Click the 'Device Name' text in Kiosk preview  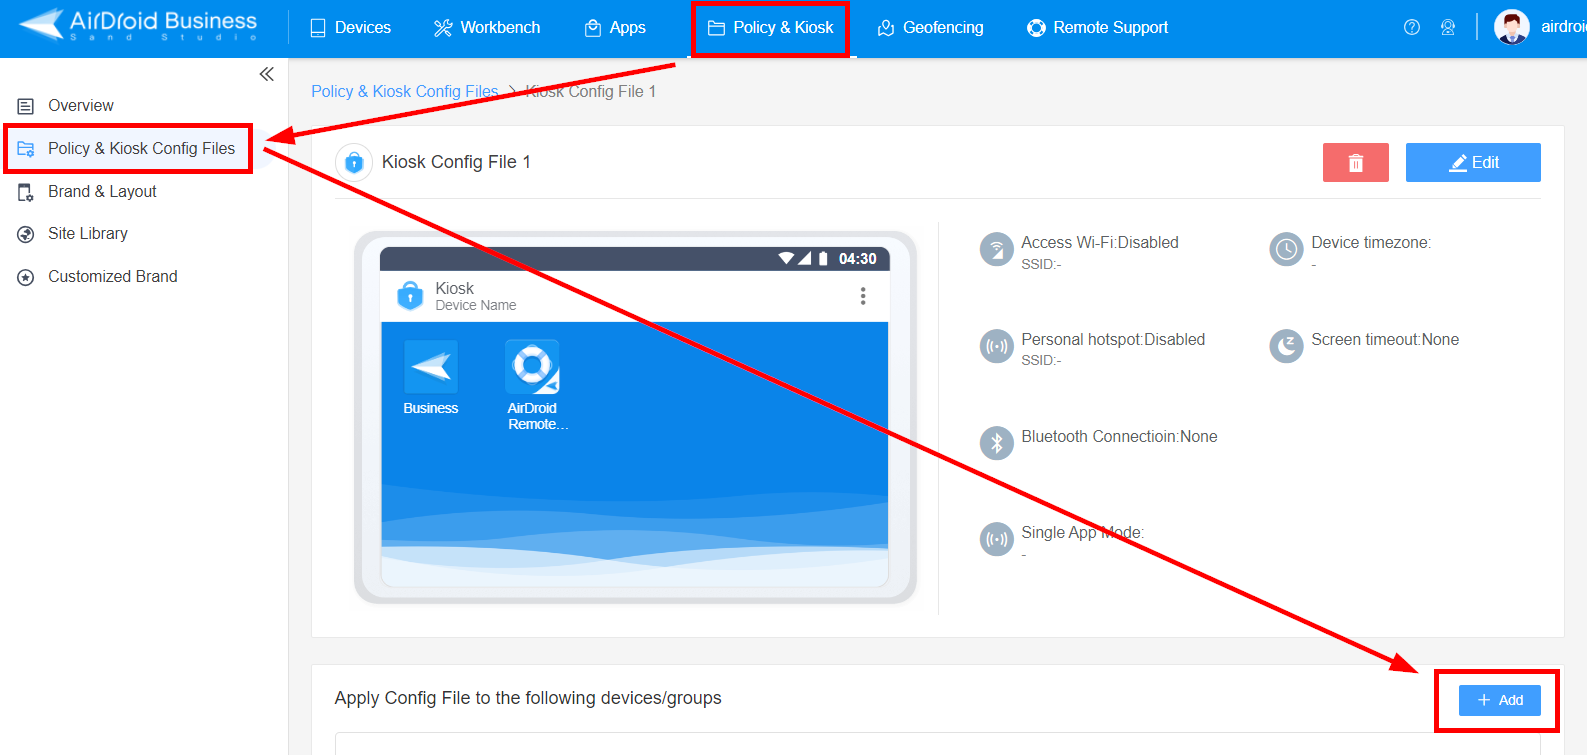click(x=476, y=306)
